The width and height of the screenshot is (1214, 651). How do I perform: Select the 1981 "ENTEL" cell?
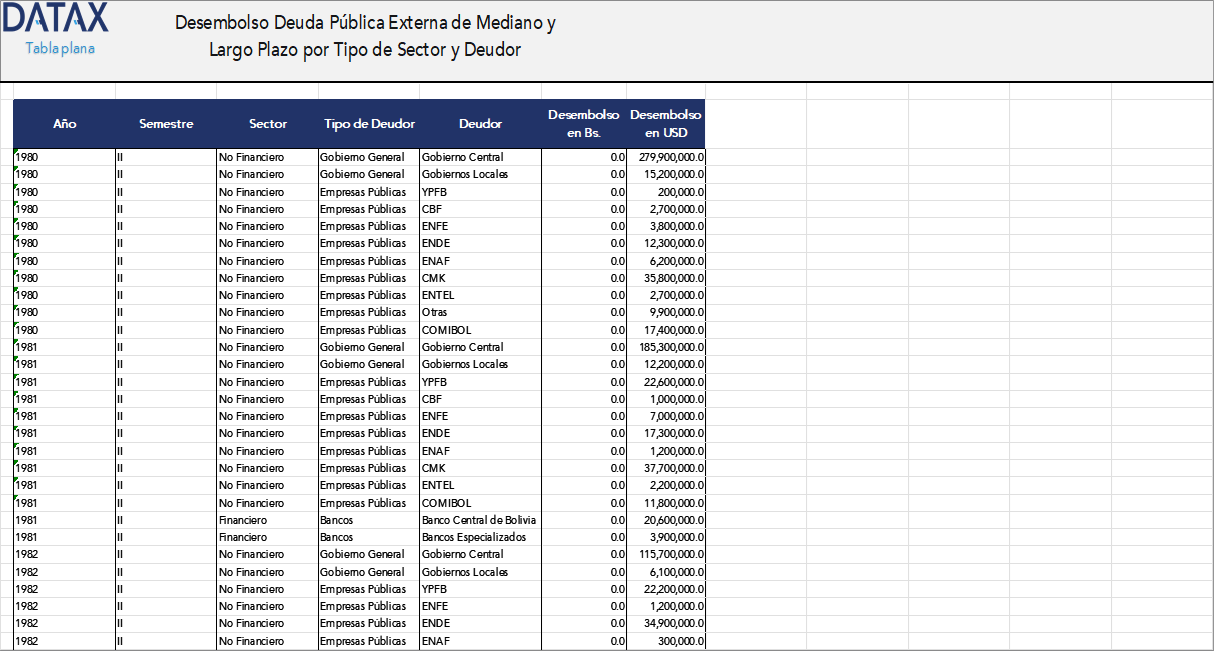coord(480,485)
